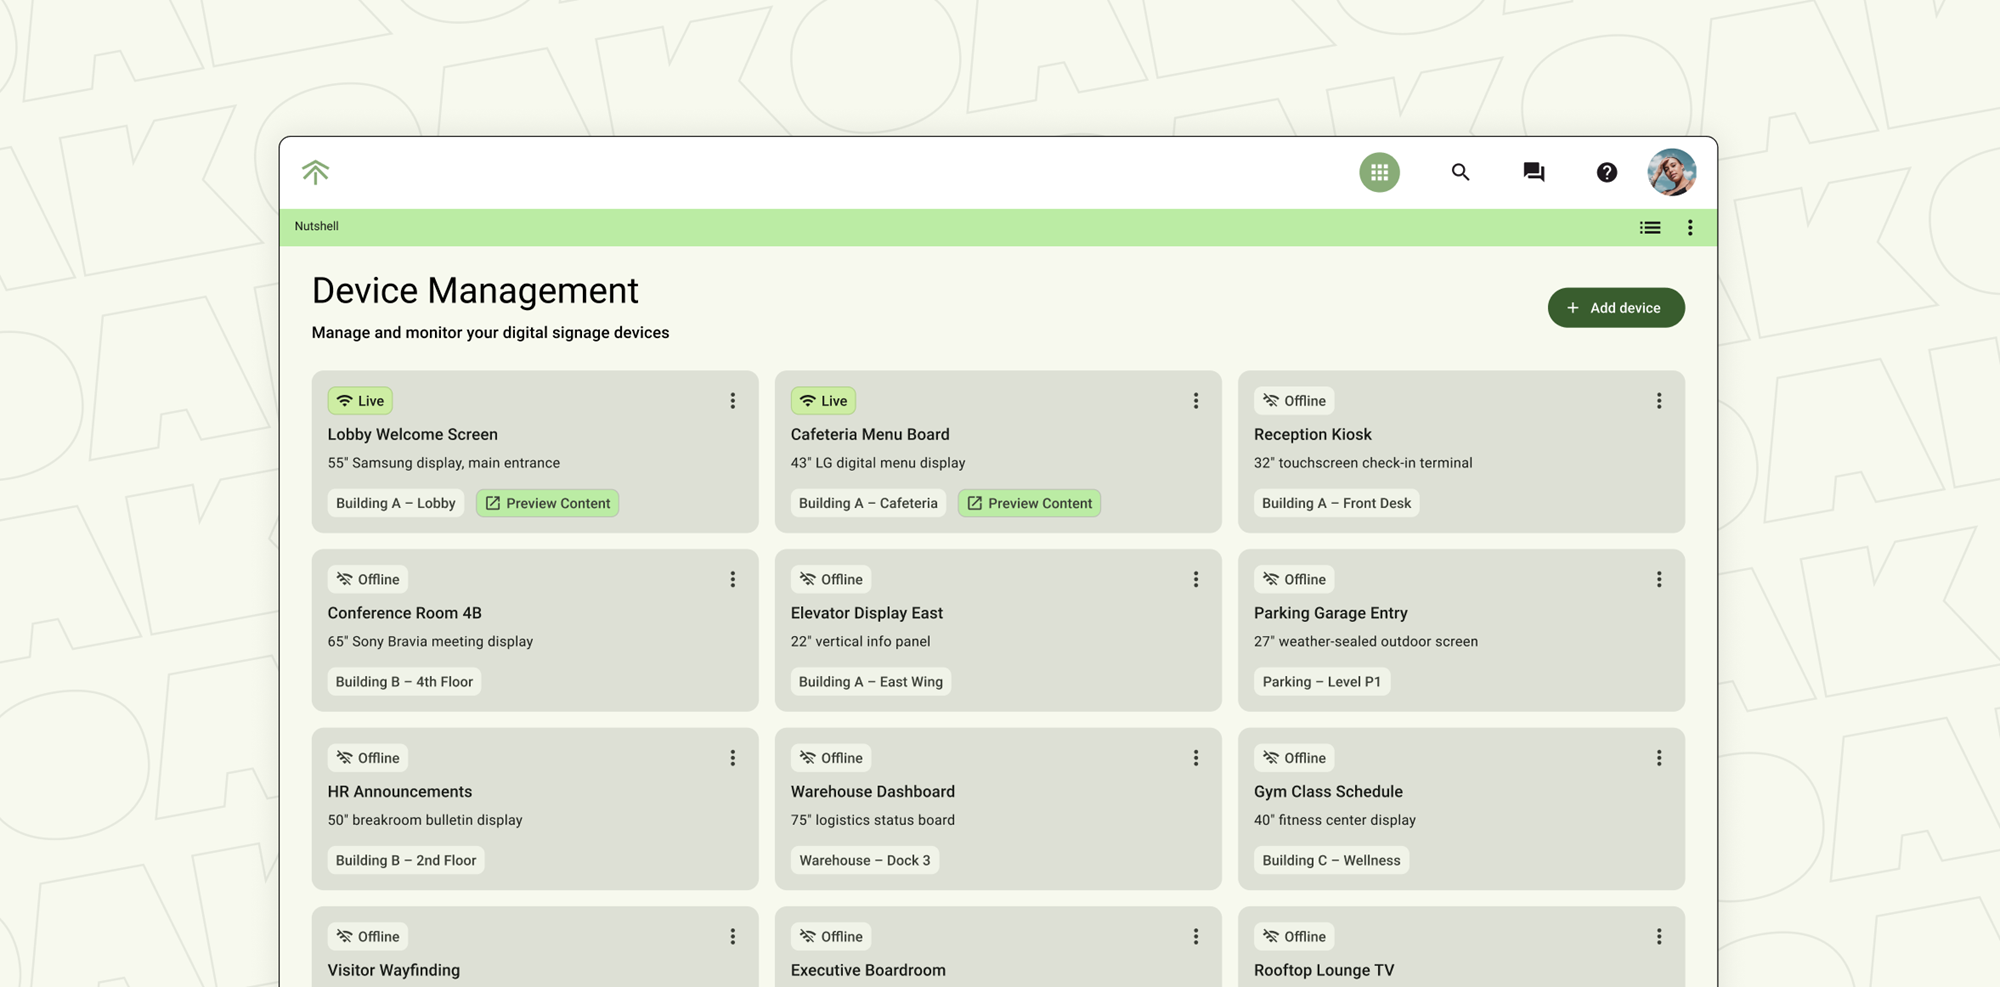Select the Building A – East Wing tag
This screenshot has height=987, width=2000.
[871, 682]
